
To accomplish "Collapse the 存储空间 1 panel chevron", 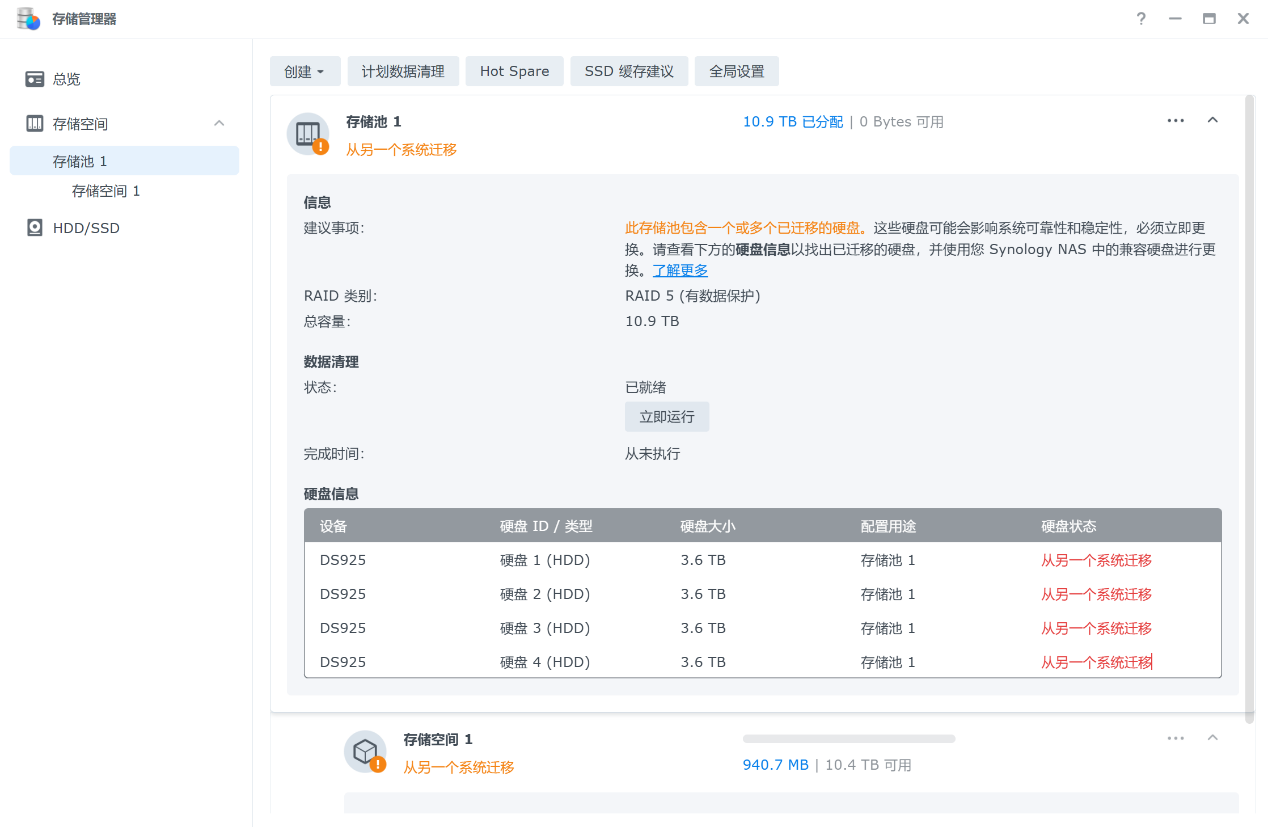I will (x=1213, y=738).
